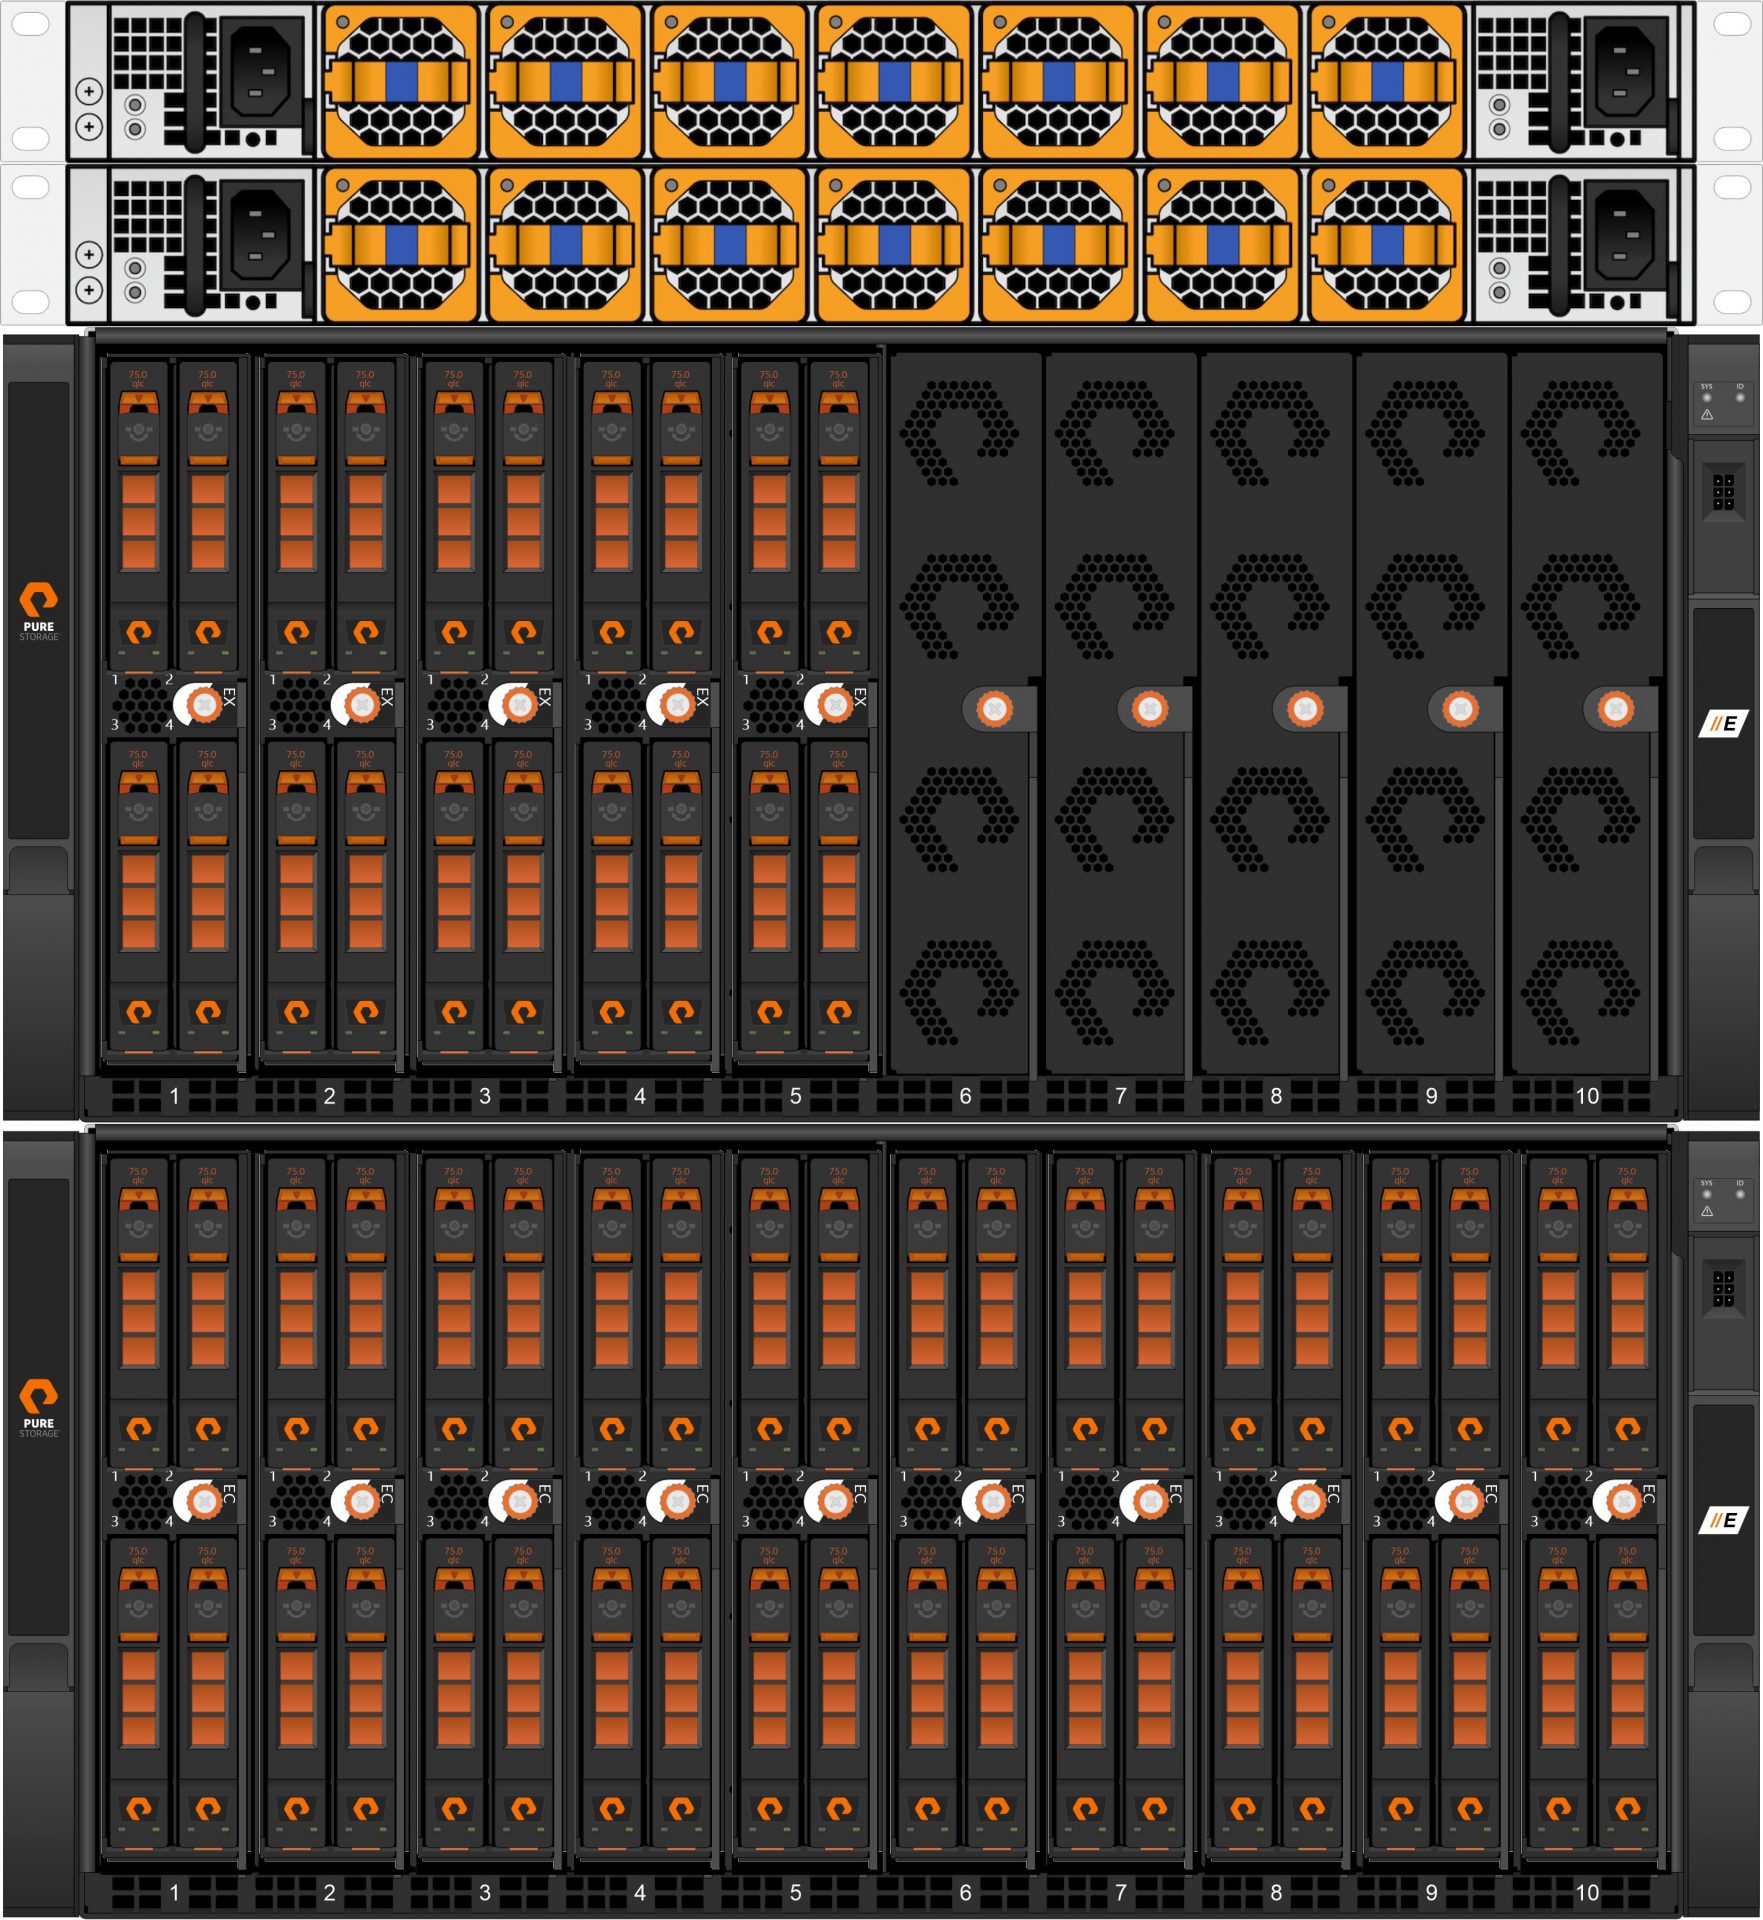Click the ID LED on the upper chassis
Image resolution: width=1763 pixels, height=1920 pixels.
1740,398
